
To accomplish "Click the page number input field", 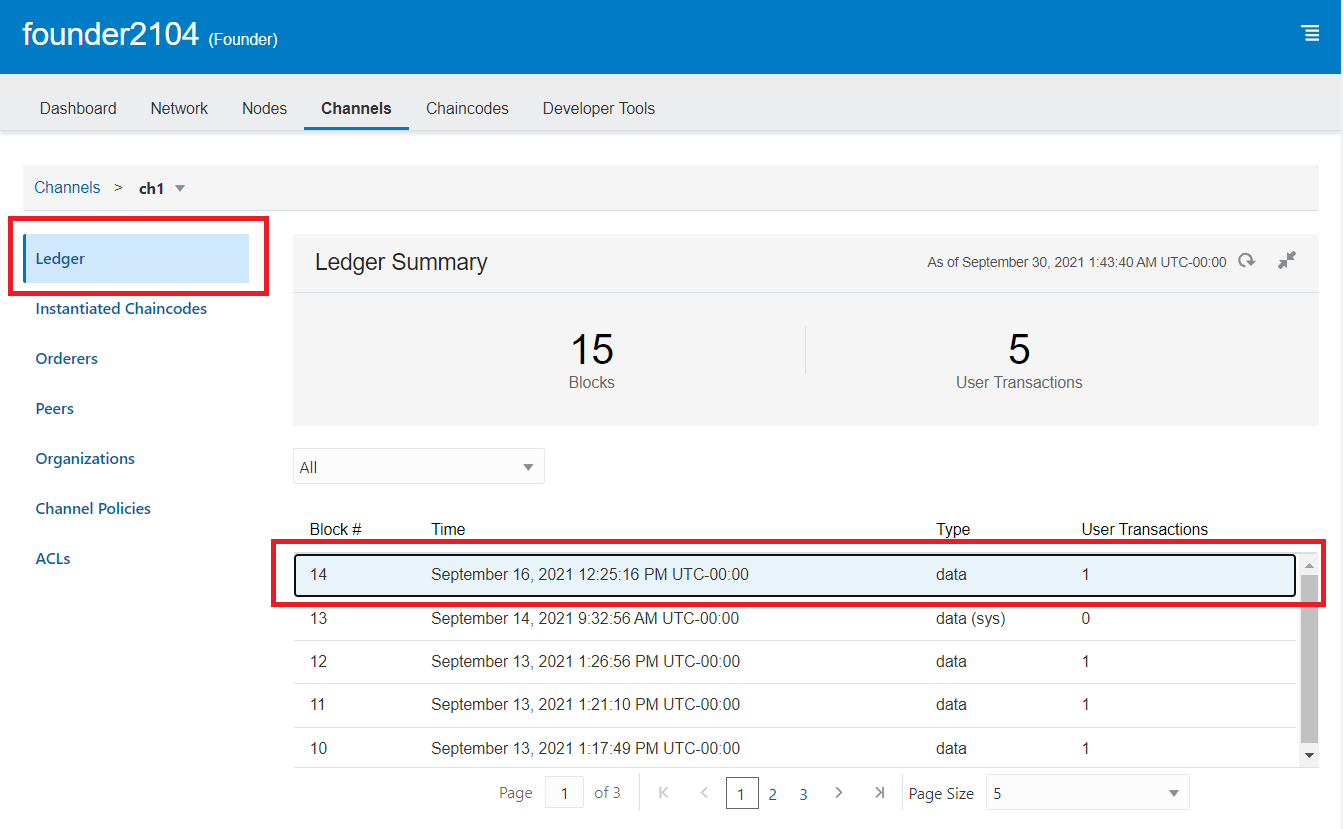I will click(x=564, y=793).
